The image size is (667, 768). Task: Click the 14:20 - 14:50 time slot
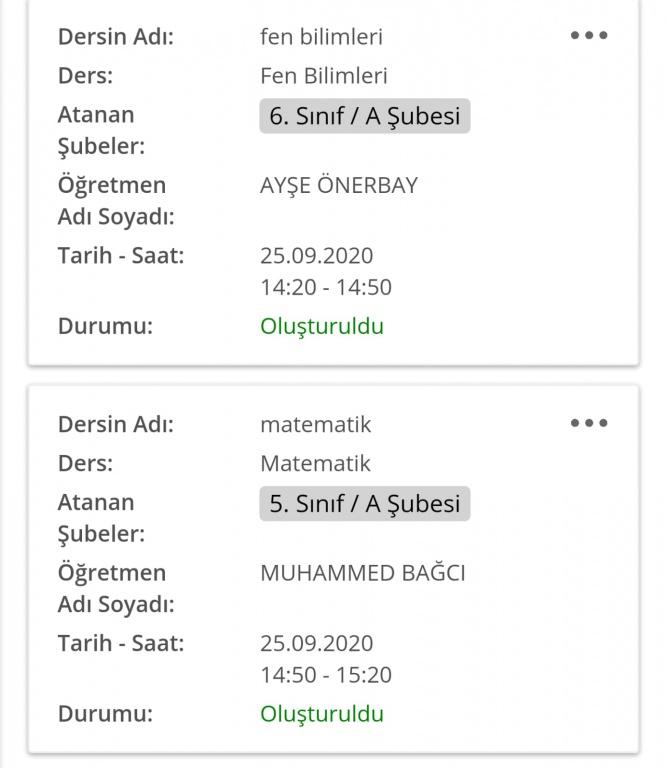[x=325, y=288]
